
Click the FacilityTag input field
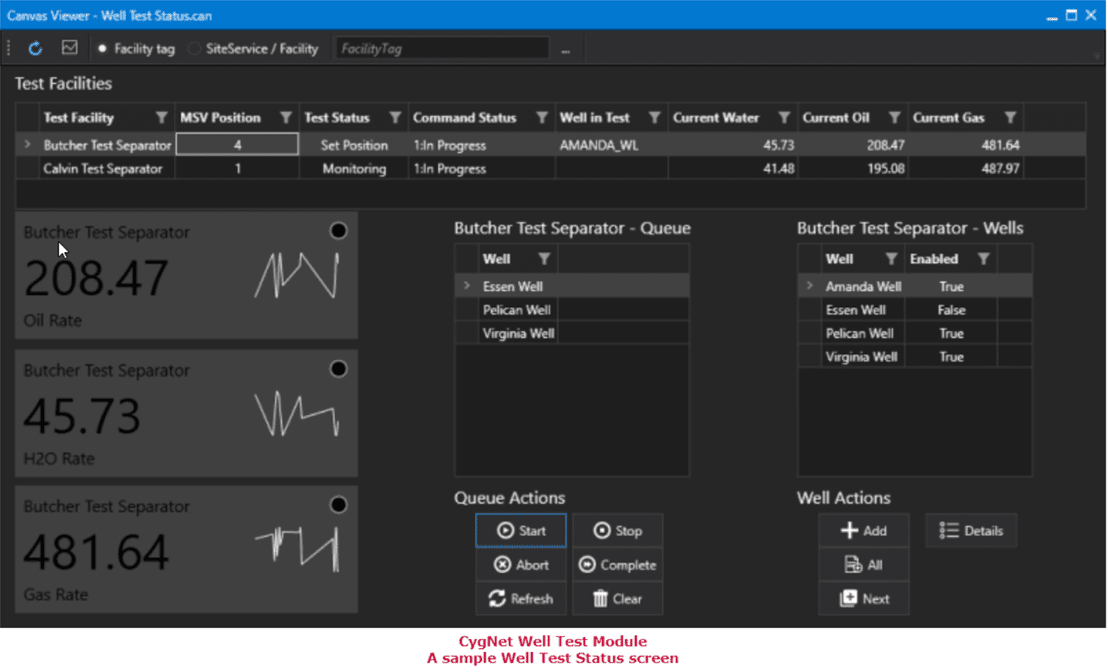point(442,48)
